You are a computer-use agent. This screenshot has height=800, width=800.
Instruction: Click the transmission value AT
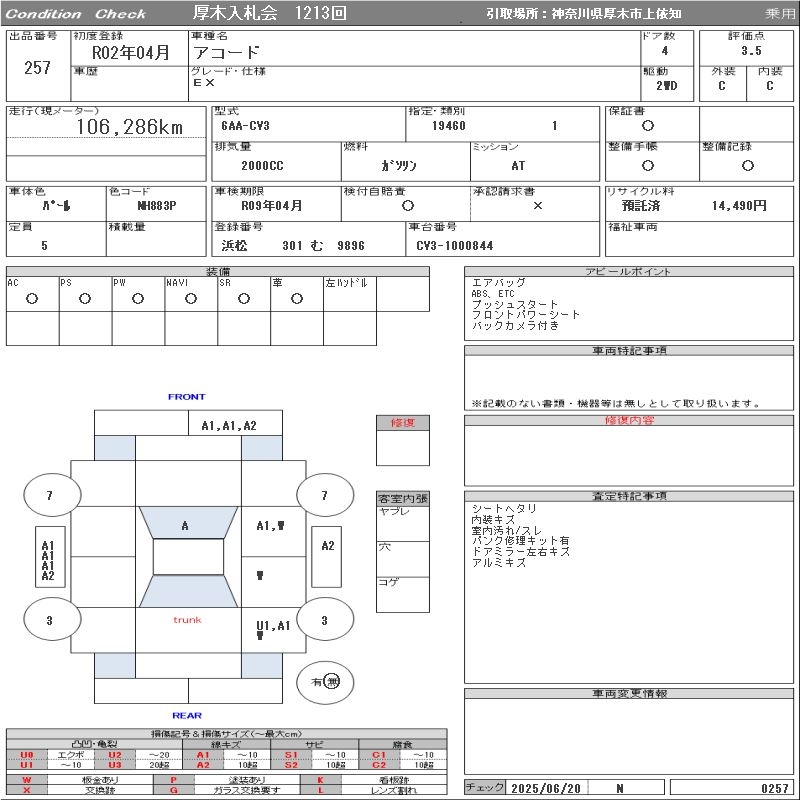pos(518,165)
